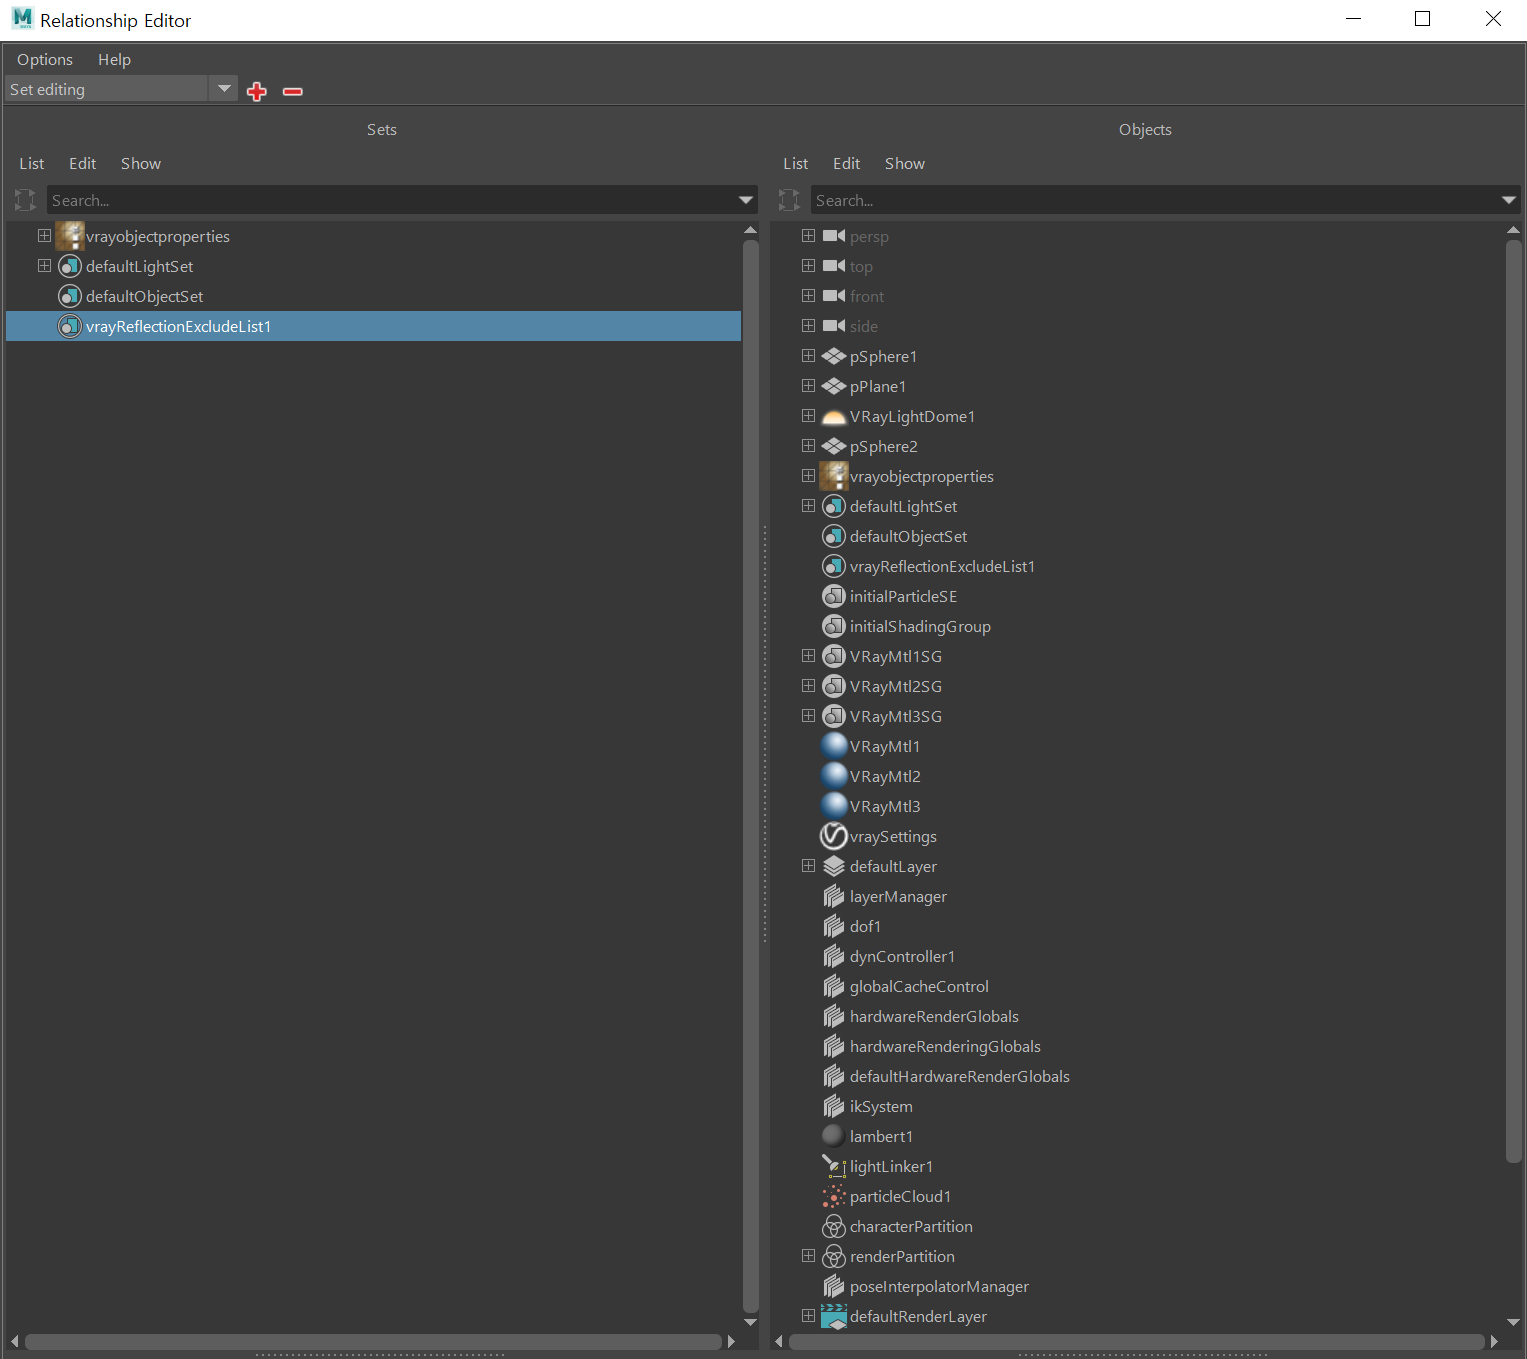1527x1359 pixels.
Task: Open the Sets panel List menu
Action: pyautogui.click(x=32, y=164)
